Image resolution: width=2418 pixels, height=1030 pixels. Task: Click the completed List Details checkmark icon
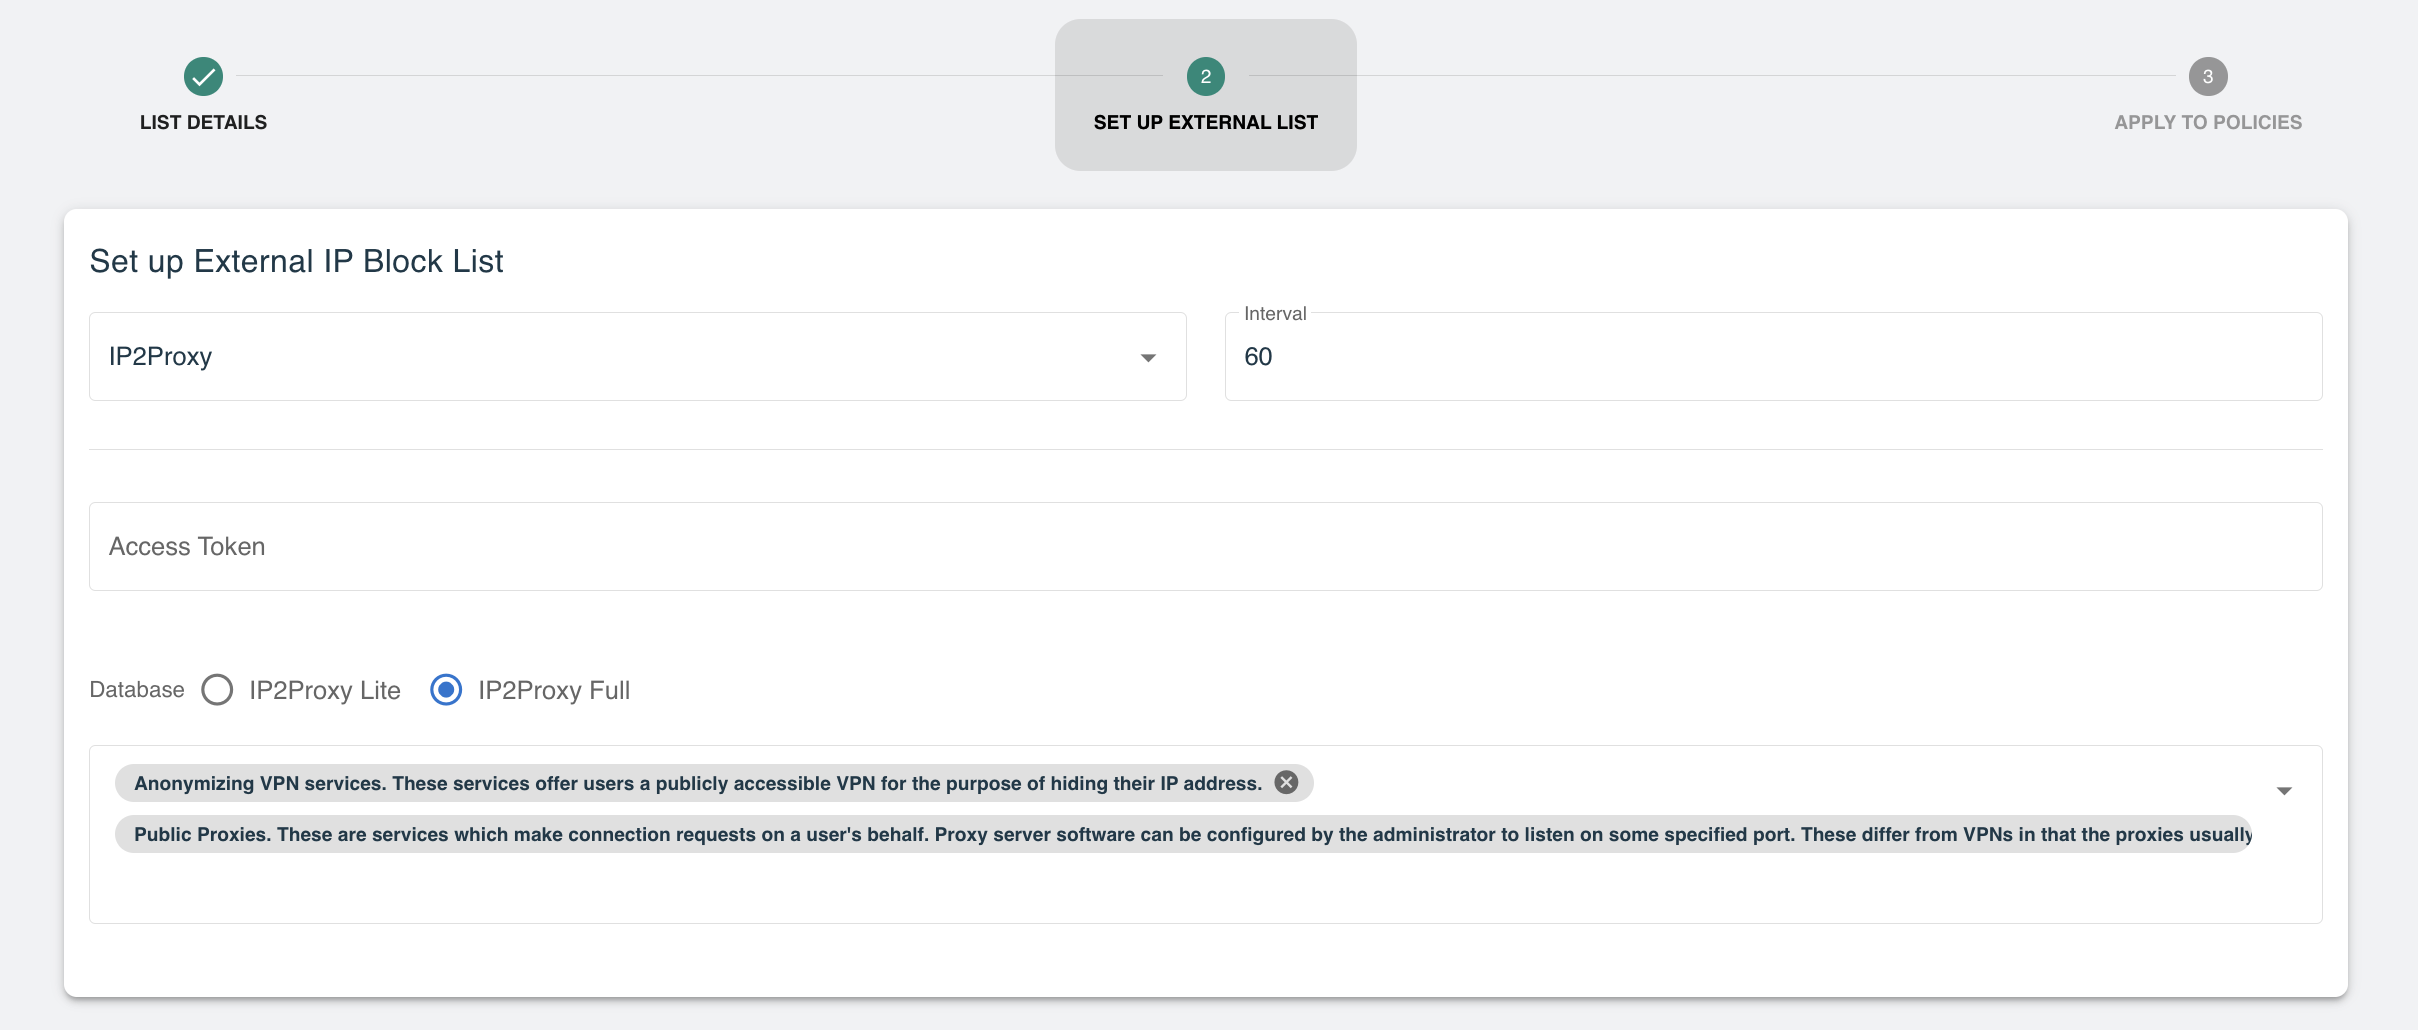[203, 76]
